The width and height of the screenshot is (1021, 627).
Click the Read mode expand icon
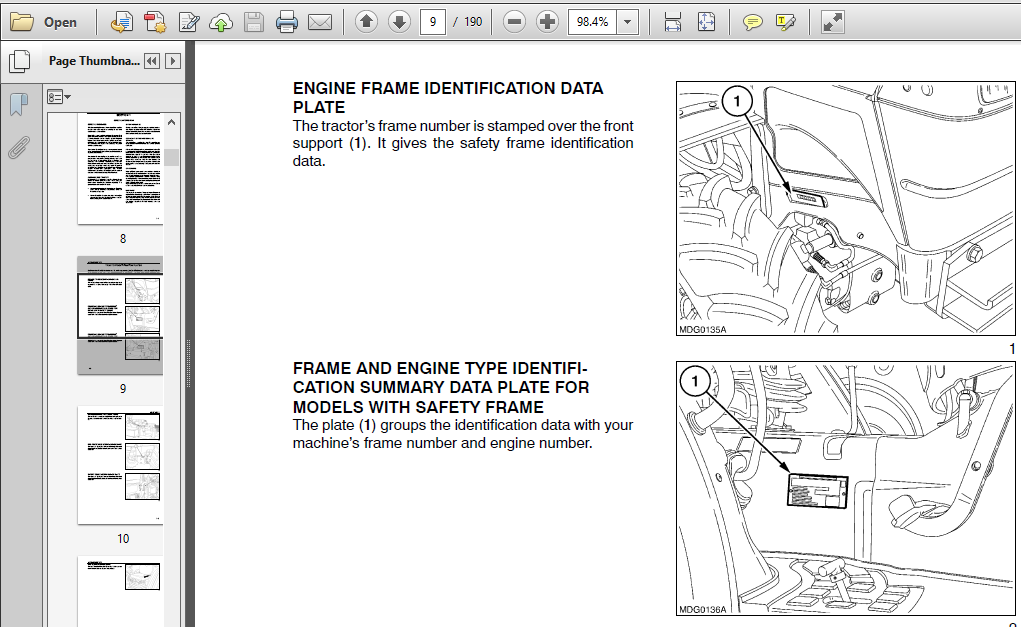(x=832, y=22)
